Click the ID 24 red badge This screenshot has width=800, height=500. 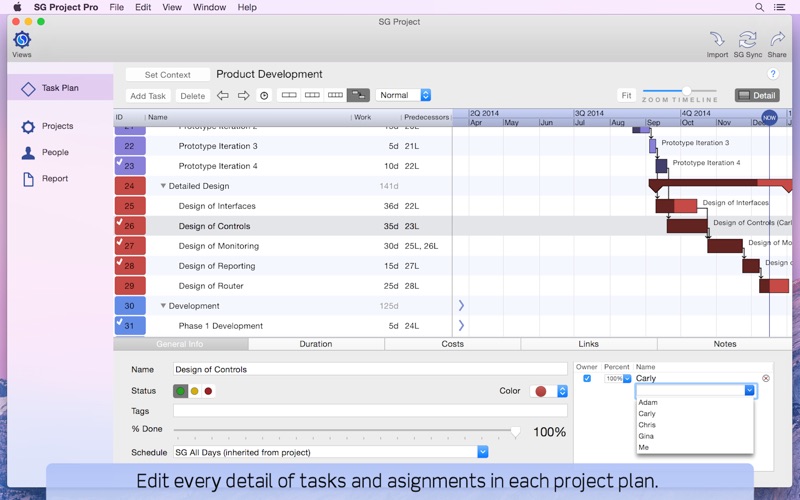pyautogui.click(x=130, y=186)
